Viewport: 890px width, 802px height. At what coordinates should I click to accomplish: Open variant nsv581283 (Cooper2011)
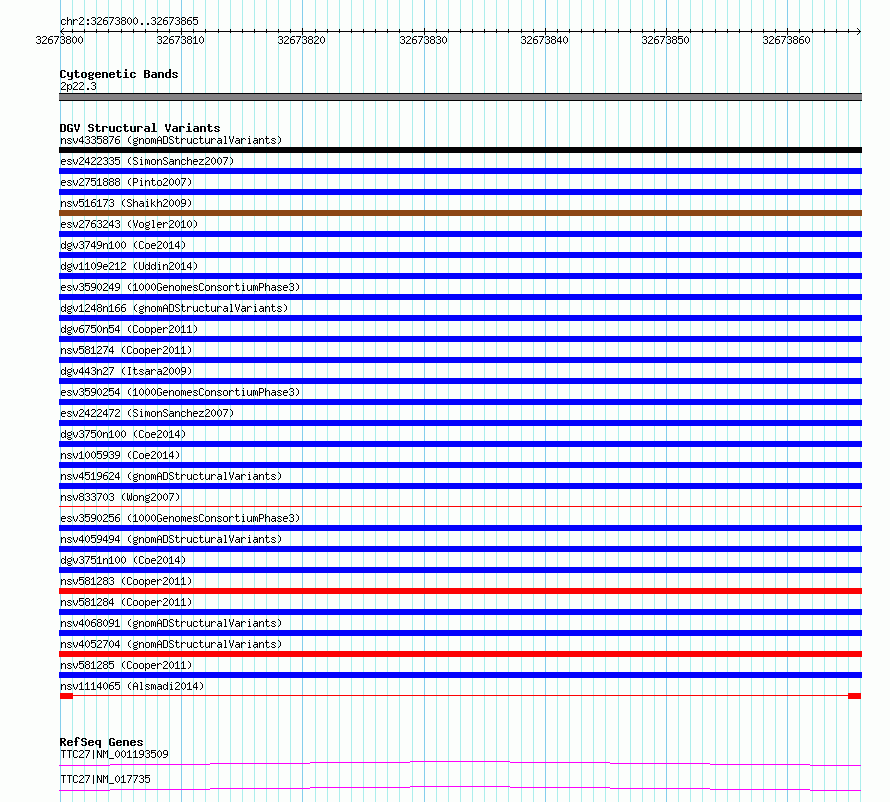pyautogui.click(x=126, y=581)
